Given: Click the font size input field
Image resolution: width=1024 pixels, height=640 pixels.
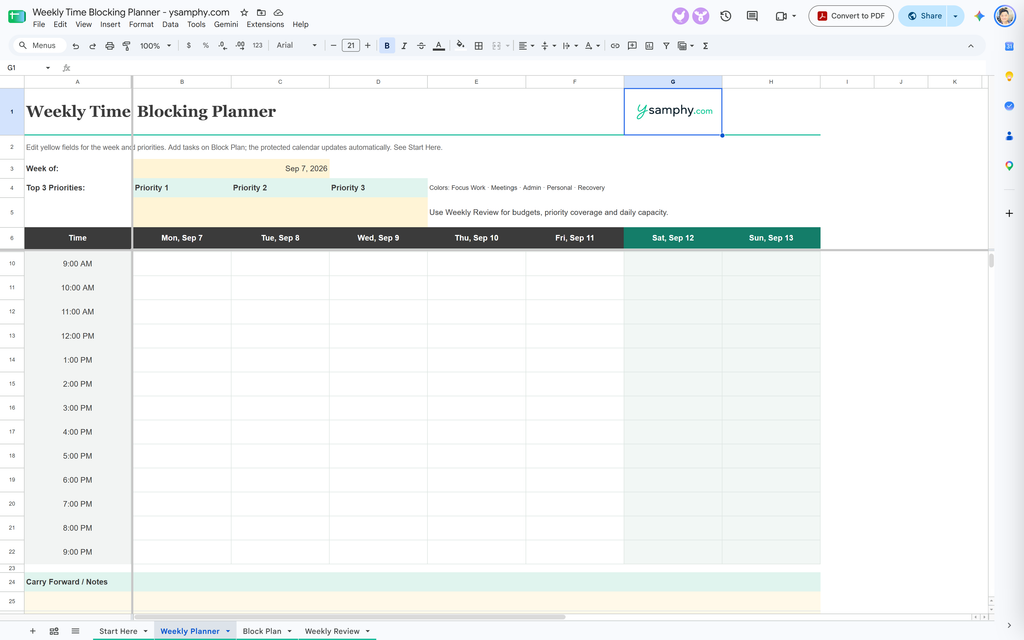Looking at the screenshot, I should click(x=351, y=46).
